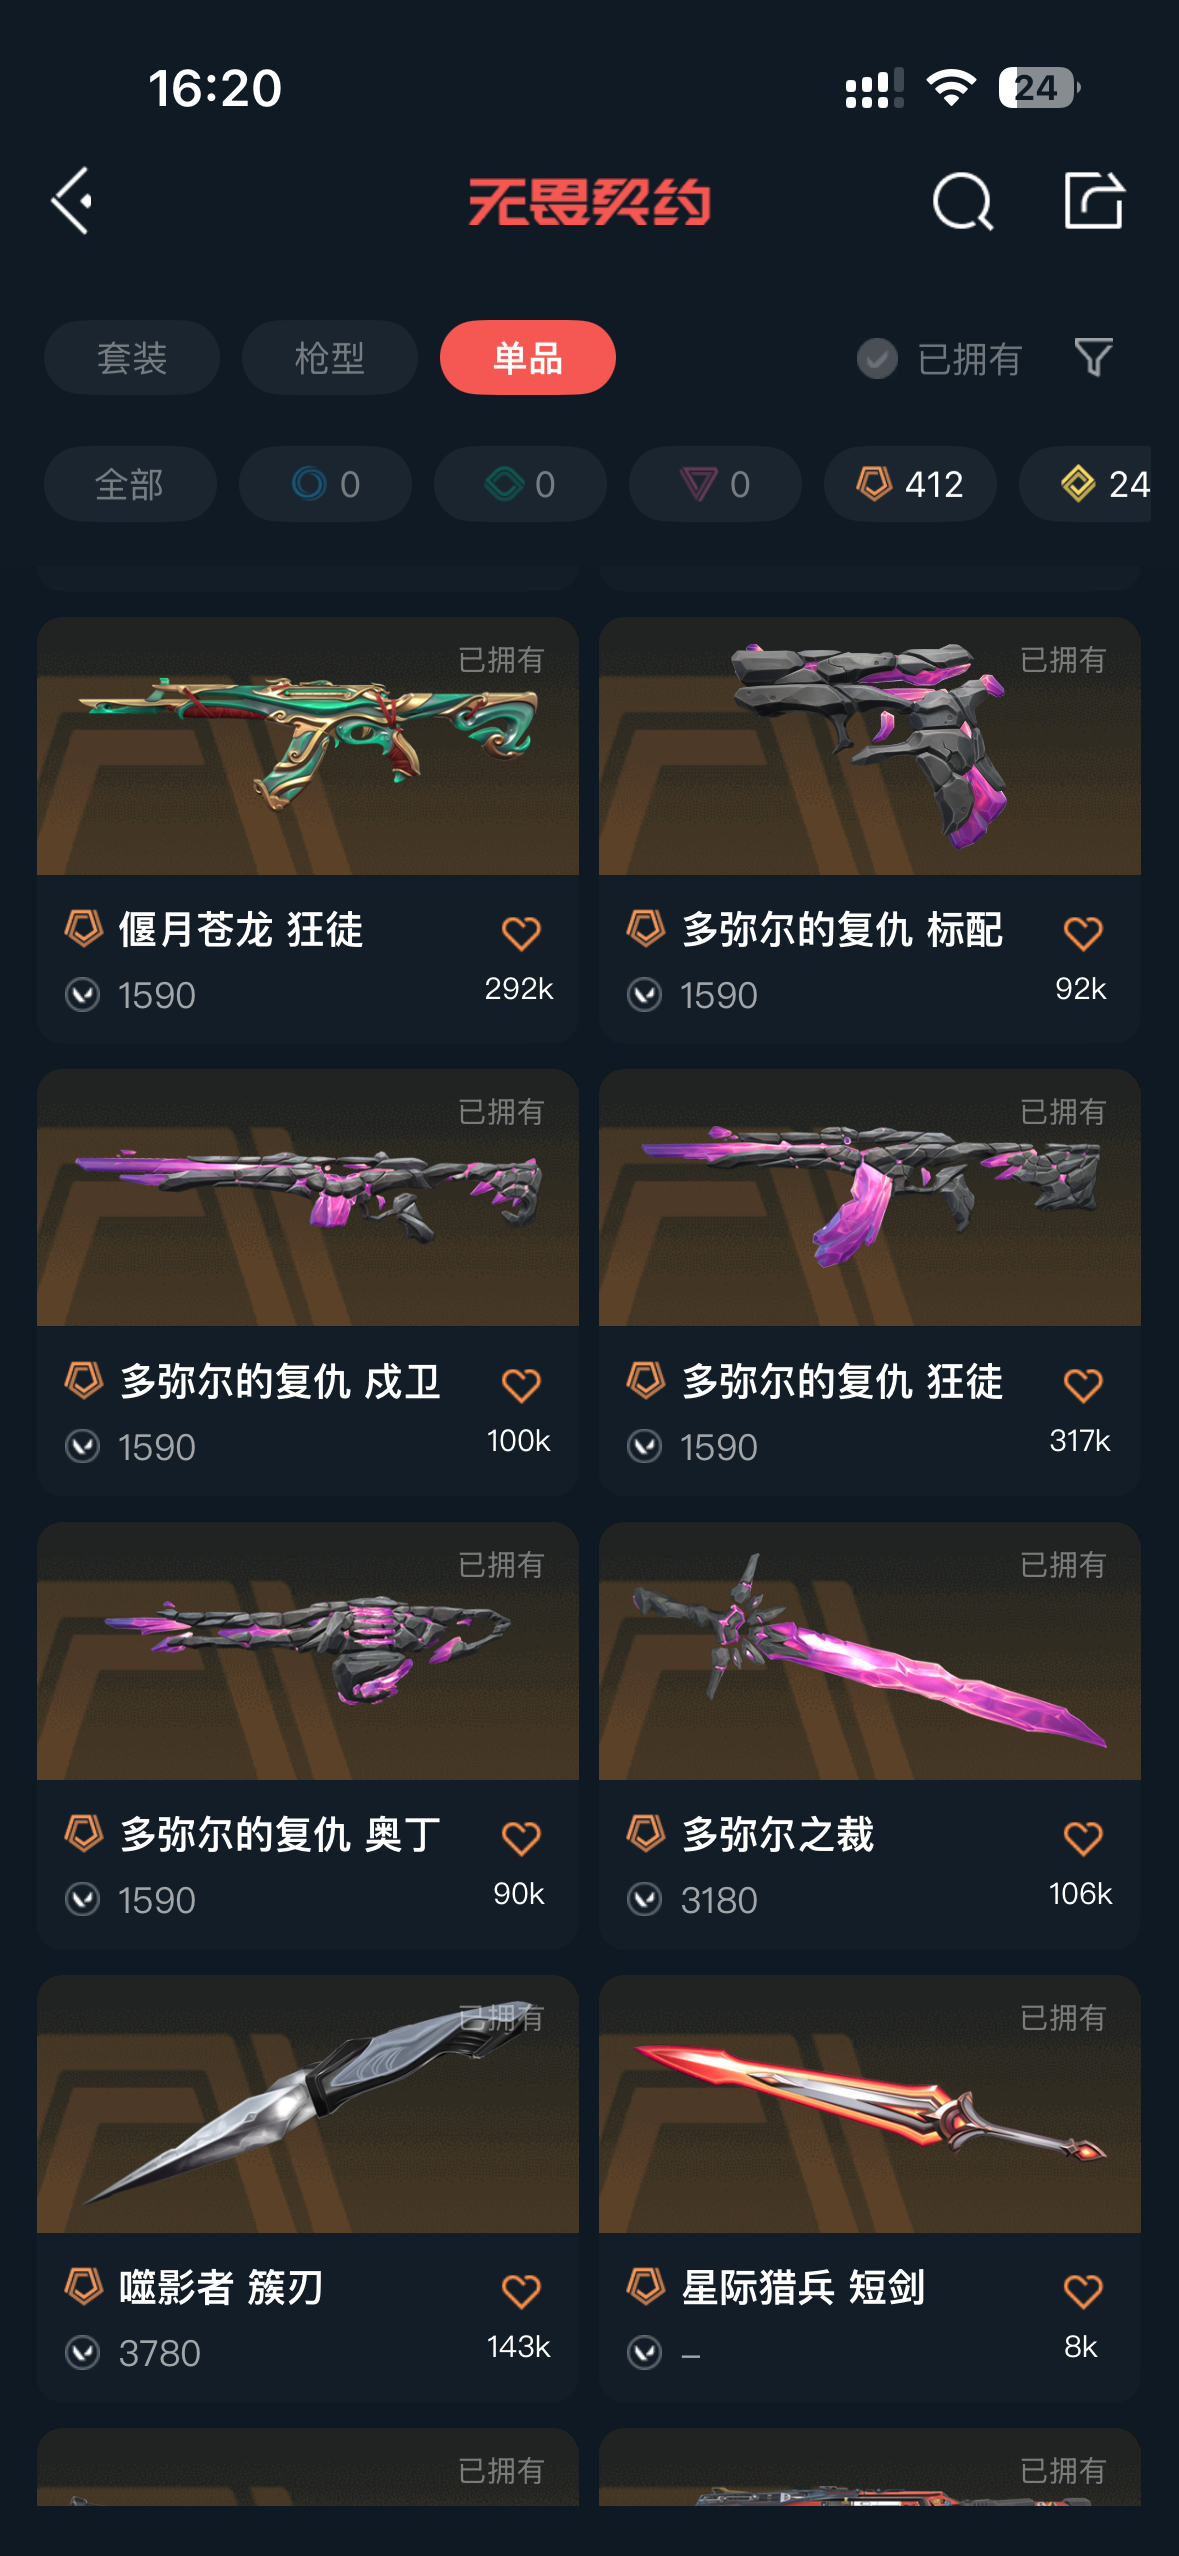
Task: Select the 全部 rarity filter
Action: (130, 484)
